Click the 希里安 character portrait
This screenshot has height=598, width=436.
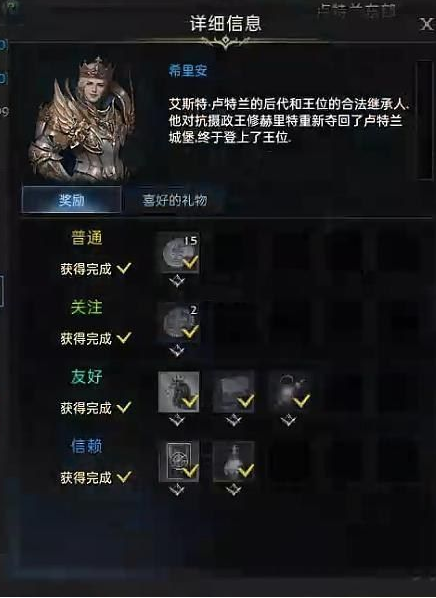point(82,118)
